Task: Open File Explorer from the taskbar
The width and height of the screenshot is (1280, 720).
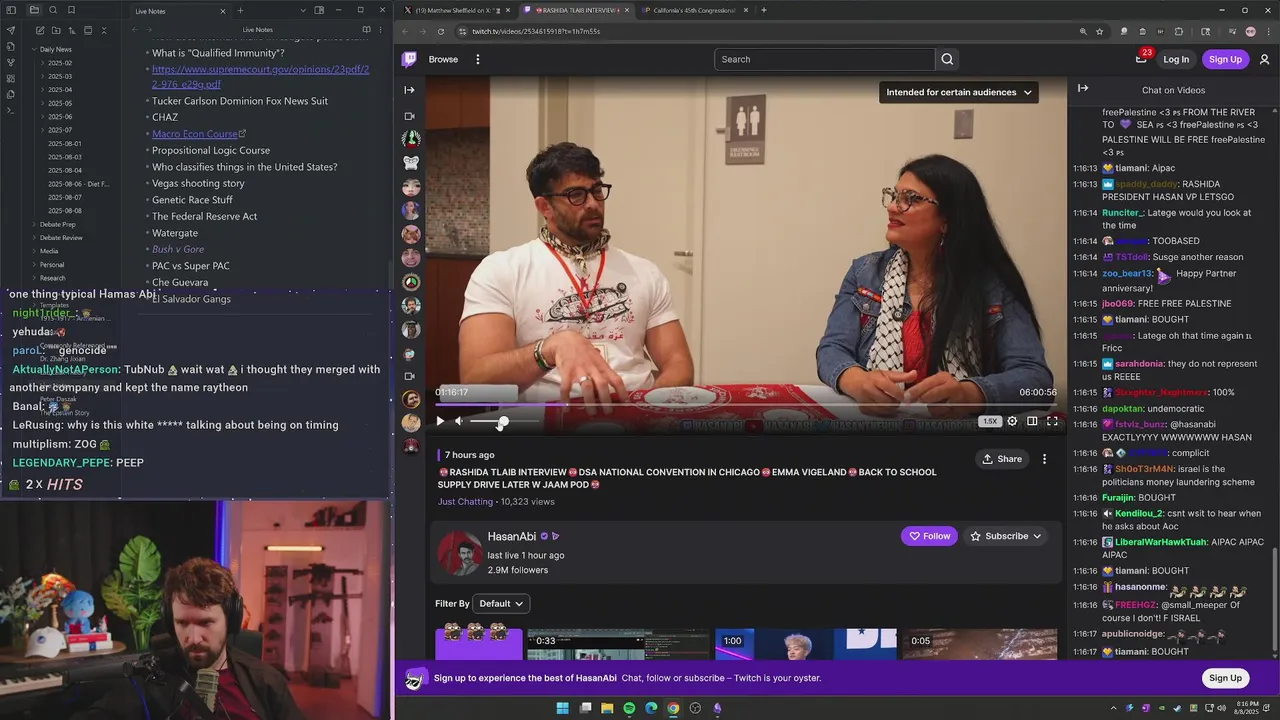Action: (607, 708)
